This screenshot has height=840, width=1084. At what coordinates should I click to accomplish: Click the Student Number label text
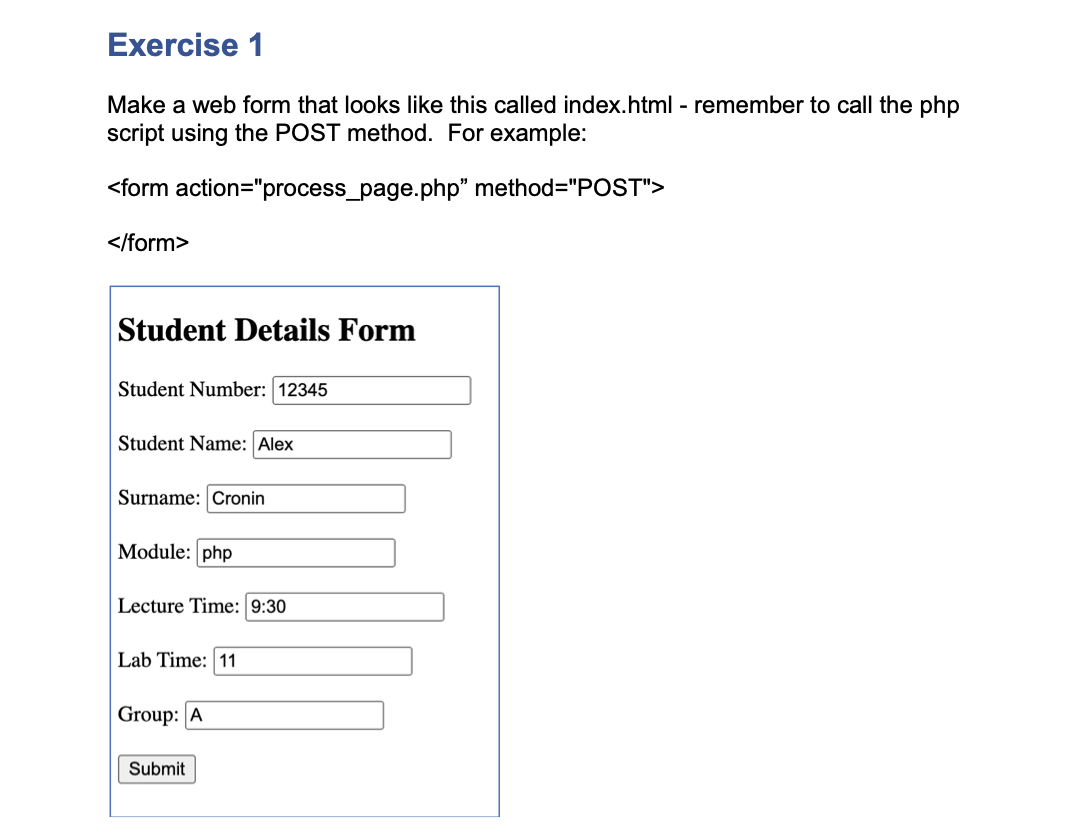[x=190, y=389]
